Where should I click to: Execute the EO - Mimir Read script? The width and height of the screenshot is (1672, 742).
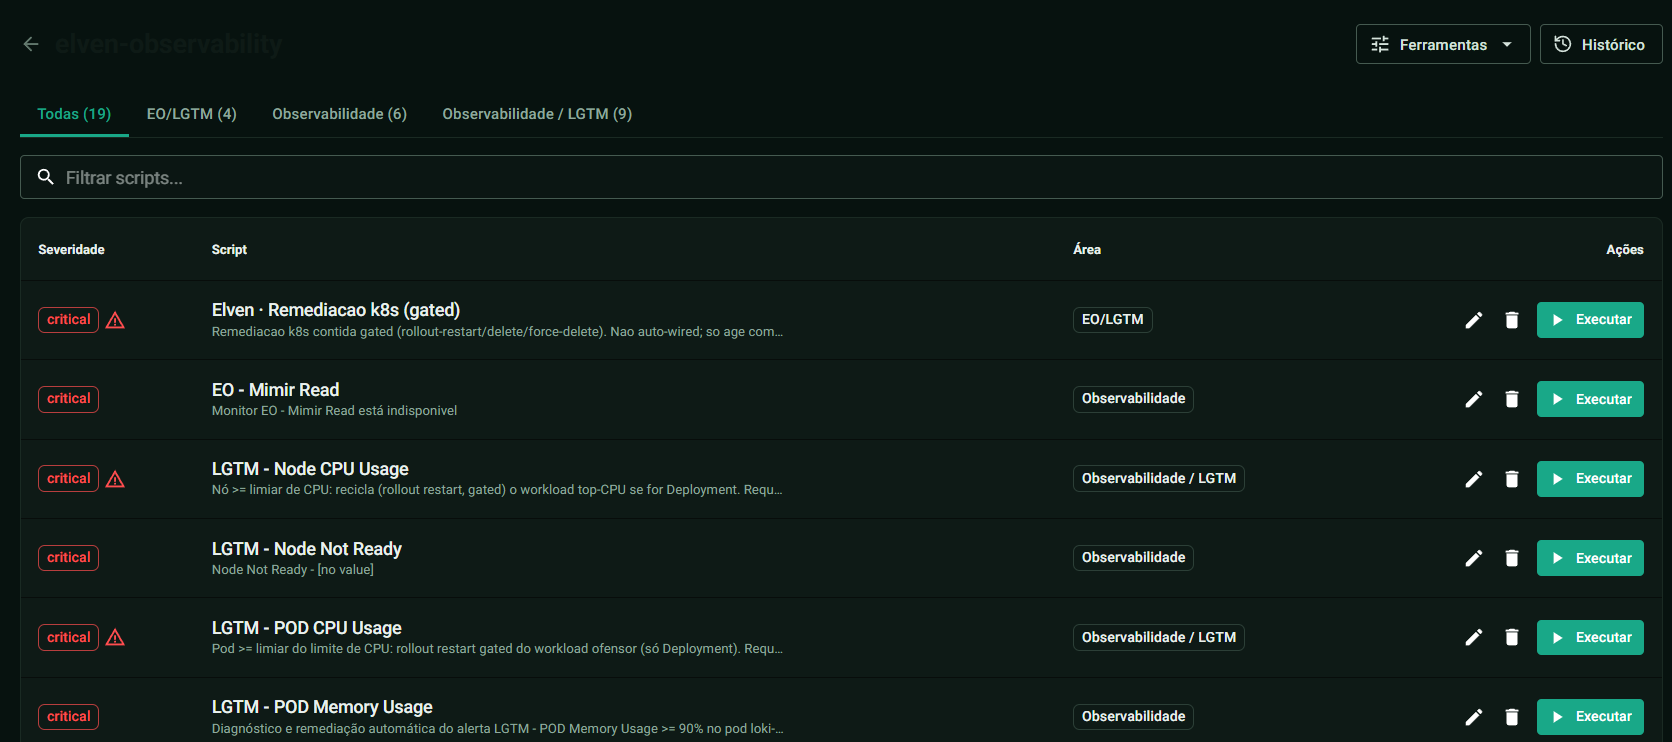point(1590,399)
